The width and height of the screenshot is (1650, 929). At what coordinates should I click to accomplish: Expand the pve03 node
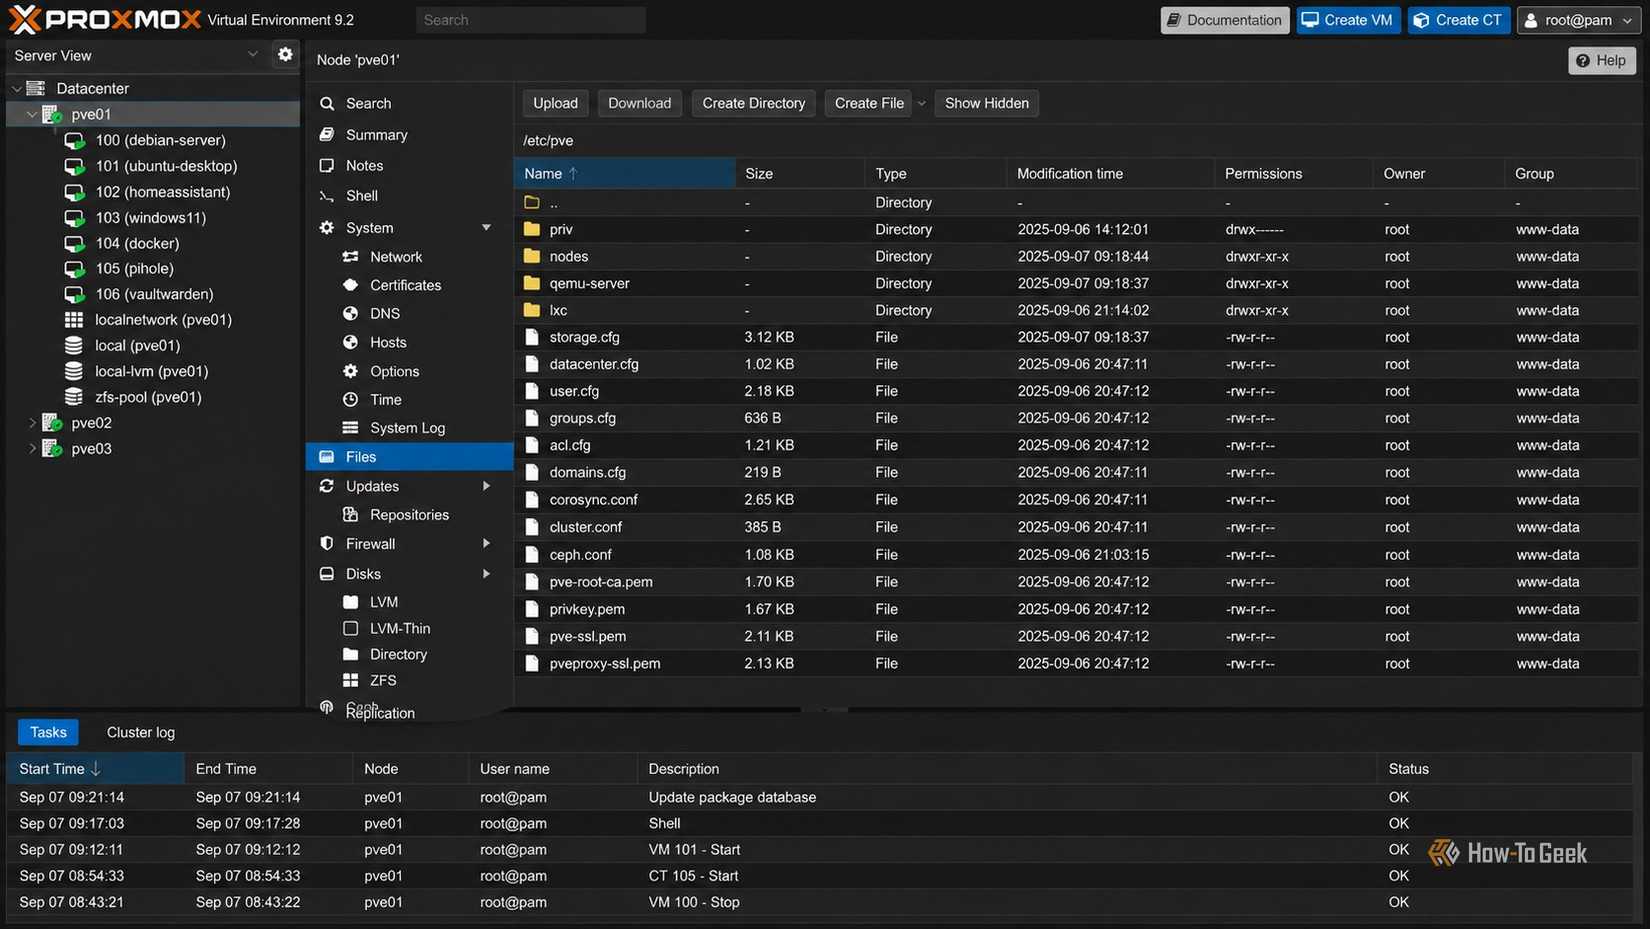[31, 449]
